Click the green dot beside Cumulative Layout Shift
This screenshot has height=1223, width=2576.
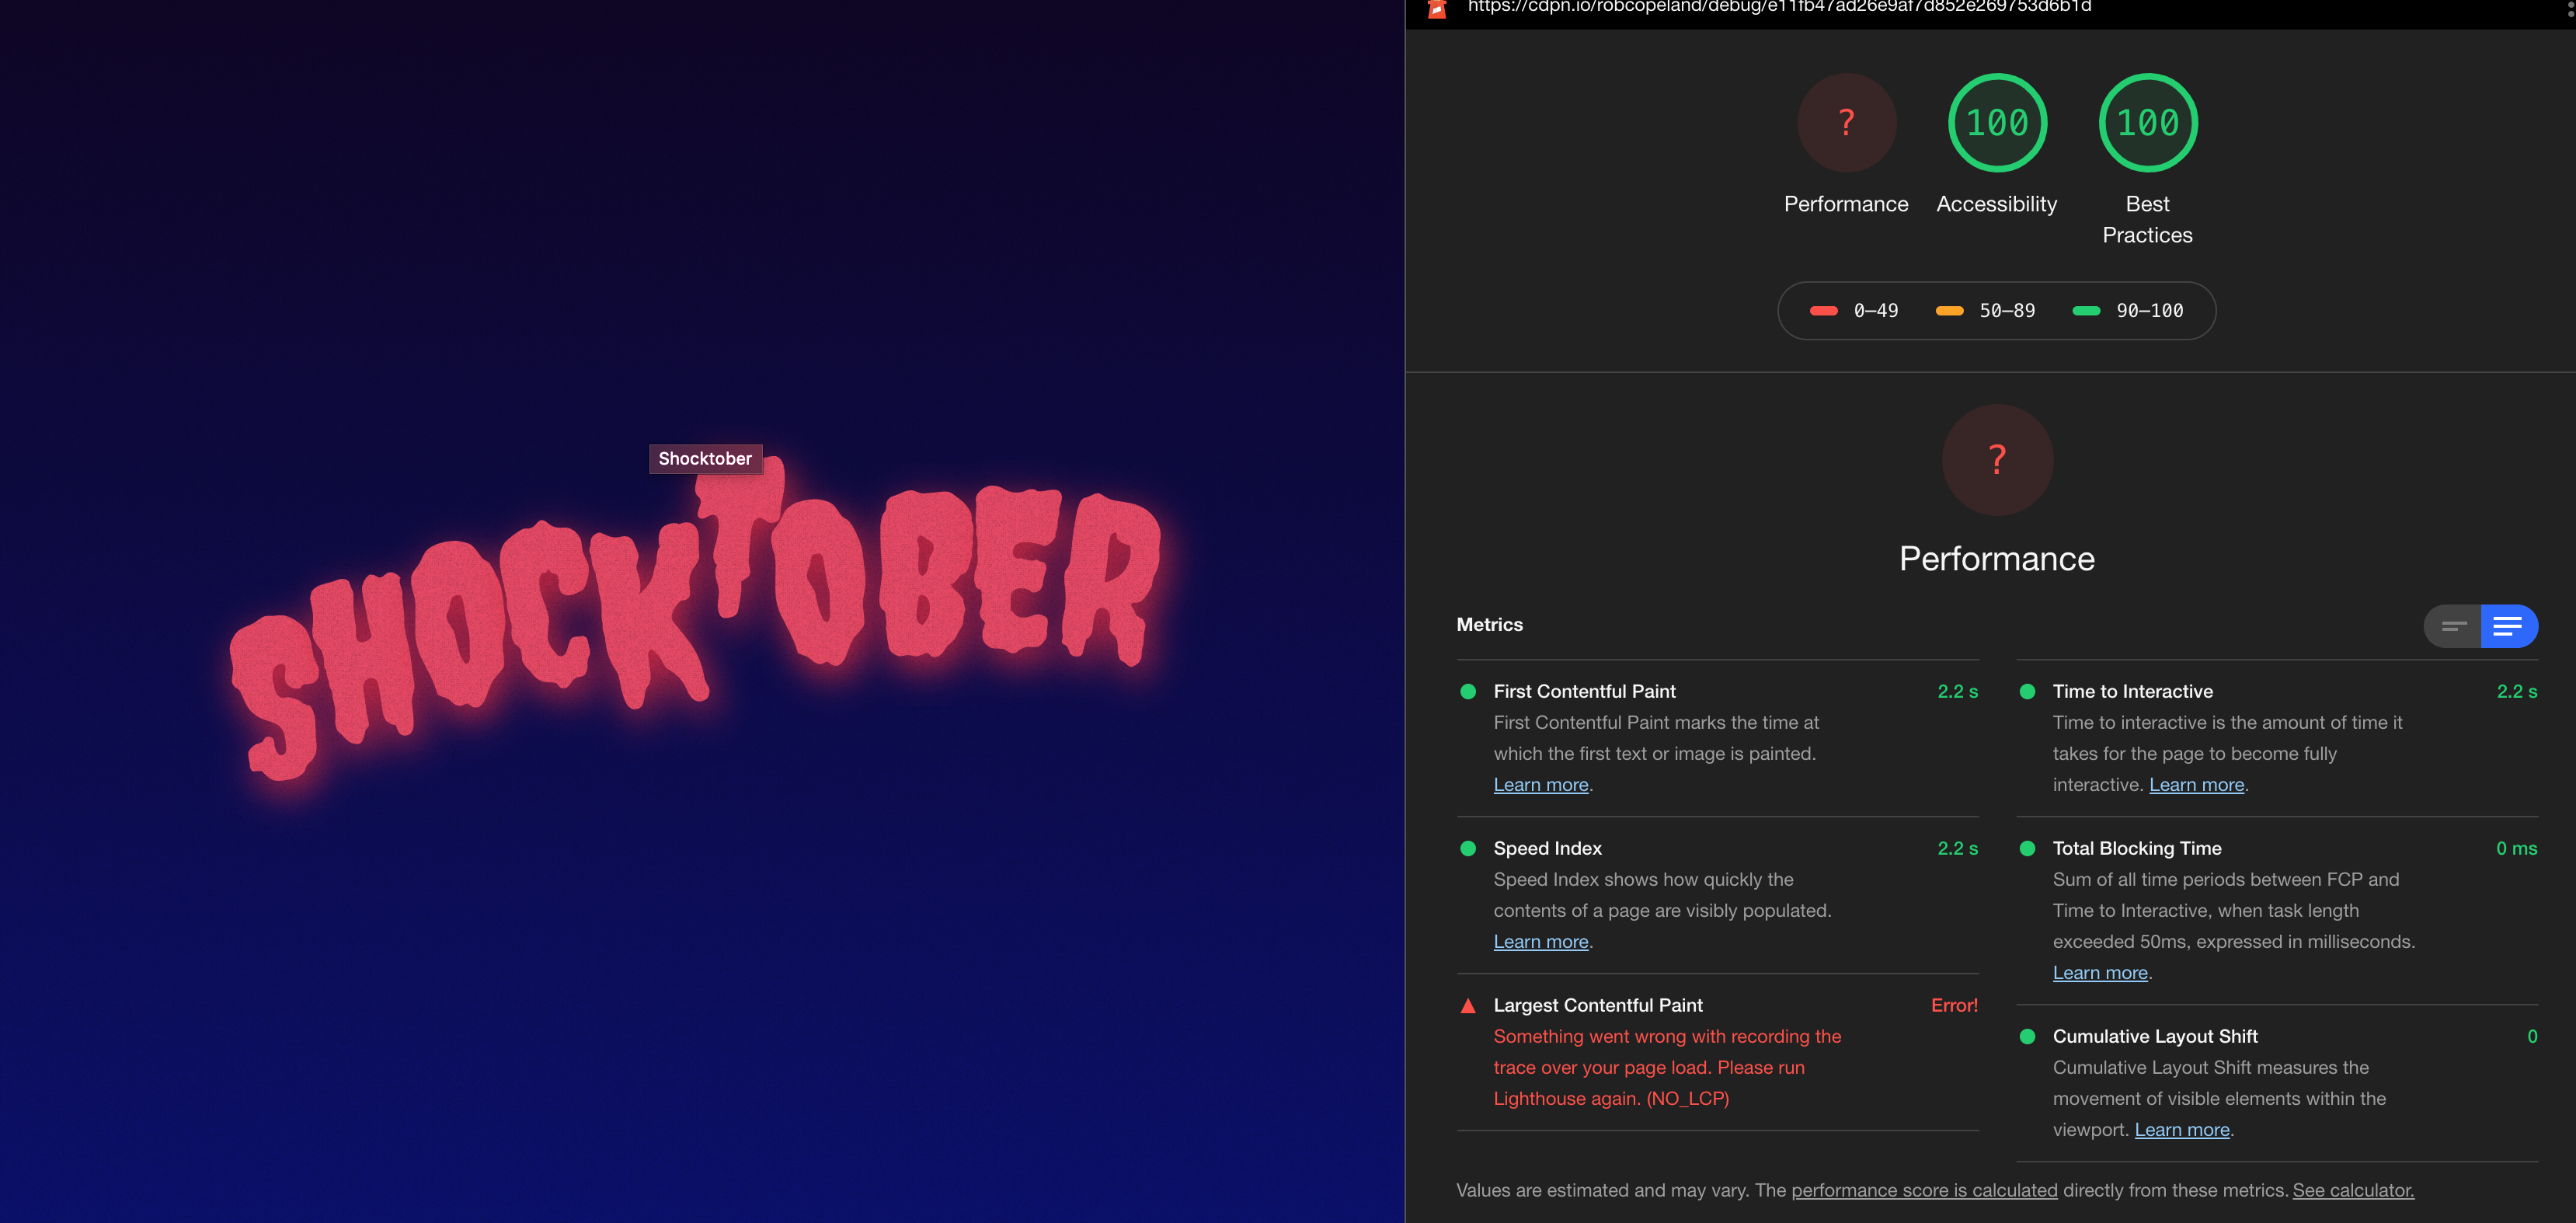point(2027,1036)
